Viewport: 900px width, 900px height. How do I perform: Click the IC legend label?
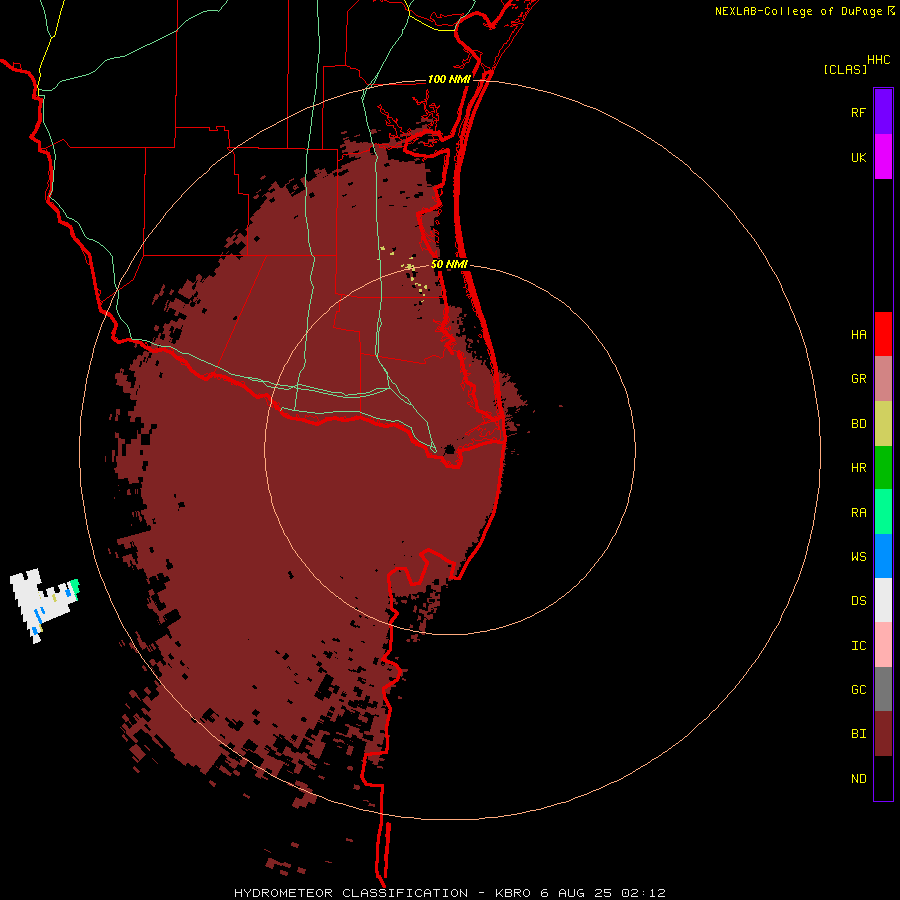pos(858,646)
